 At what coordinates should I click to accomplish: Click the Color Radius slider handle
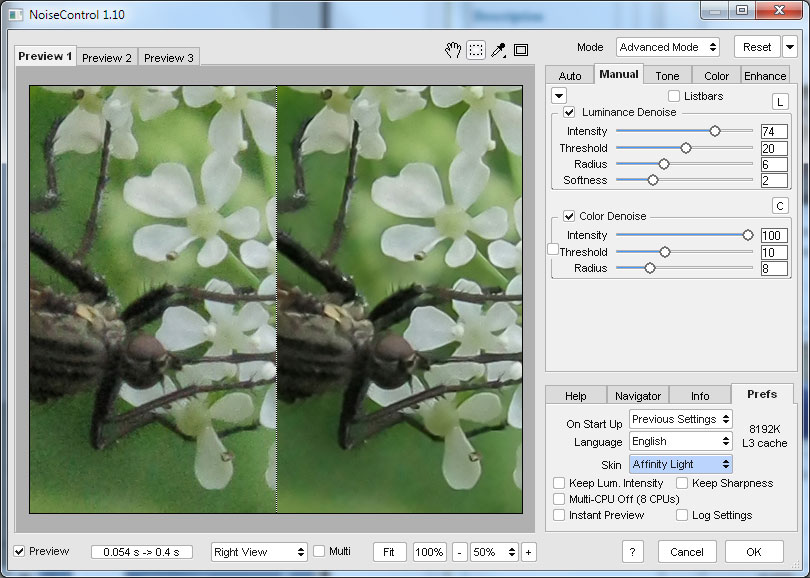[x=650, y=268]
